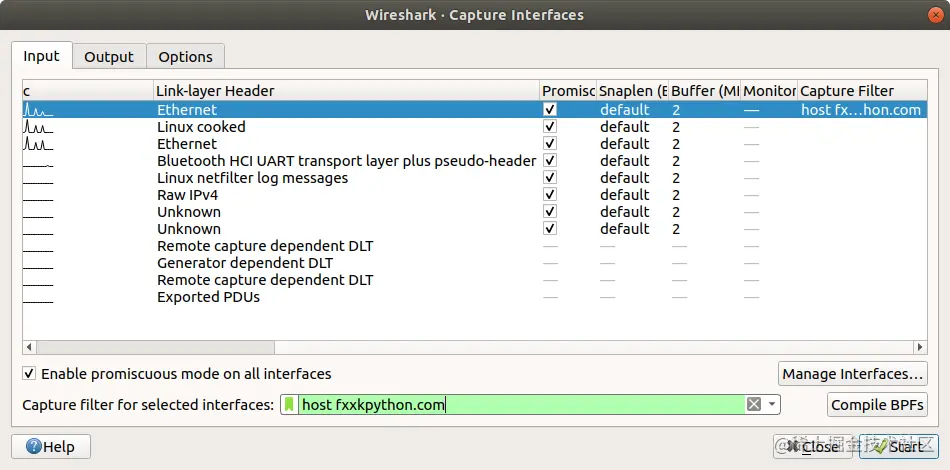
Task: Open the capture filter history dropdown arrow
Action: point(772,405)
